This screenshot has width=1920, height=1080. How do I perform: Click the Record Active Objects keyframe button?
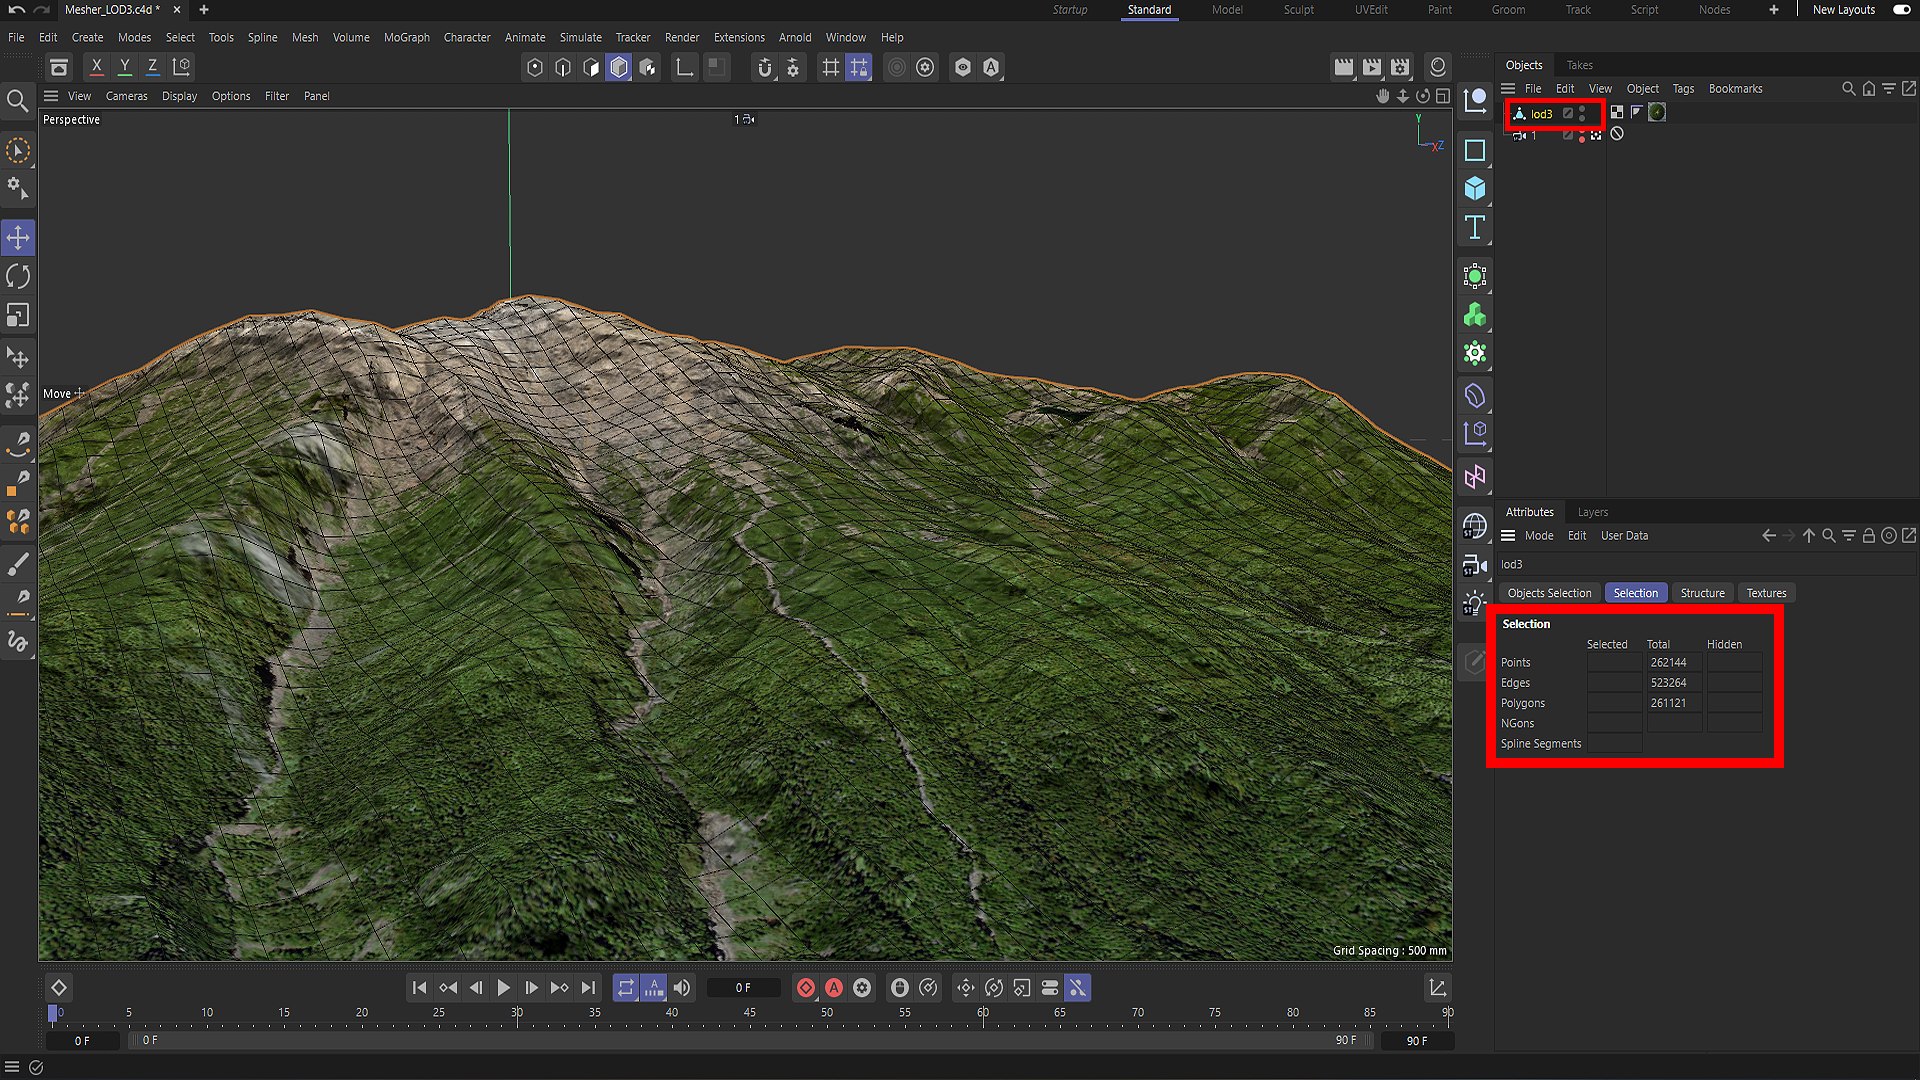click(806, 988)
